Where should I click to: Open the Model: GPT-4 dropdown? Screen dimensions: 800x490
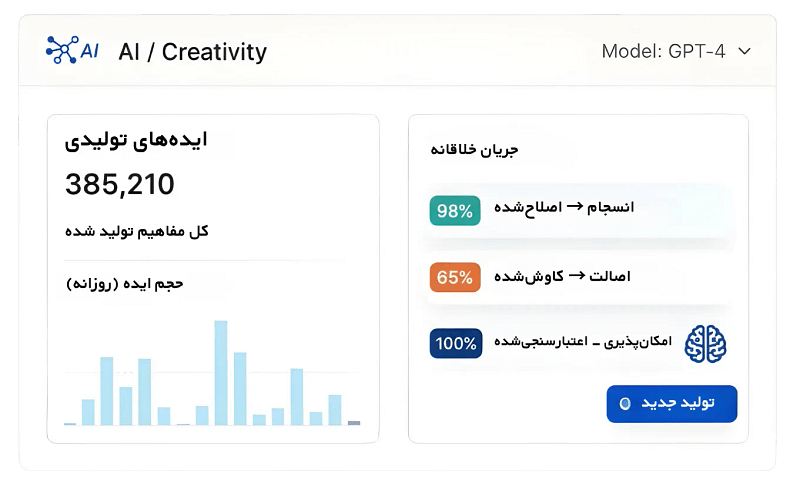coord(675,51)
